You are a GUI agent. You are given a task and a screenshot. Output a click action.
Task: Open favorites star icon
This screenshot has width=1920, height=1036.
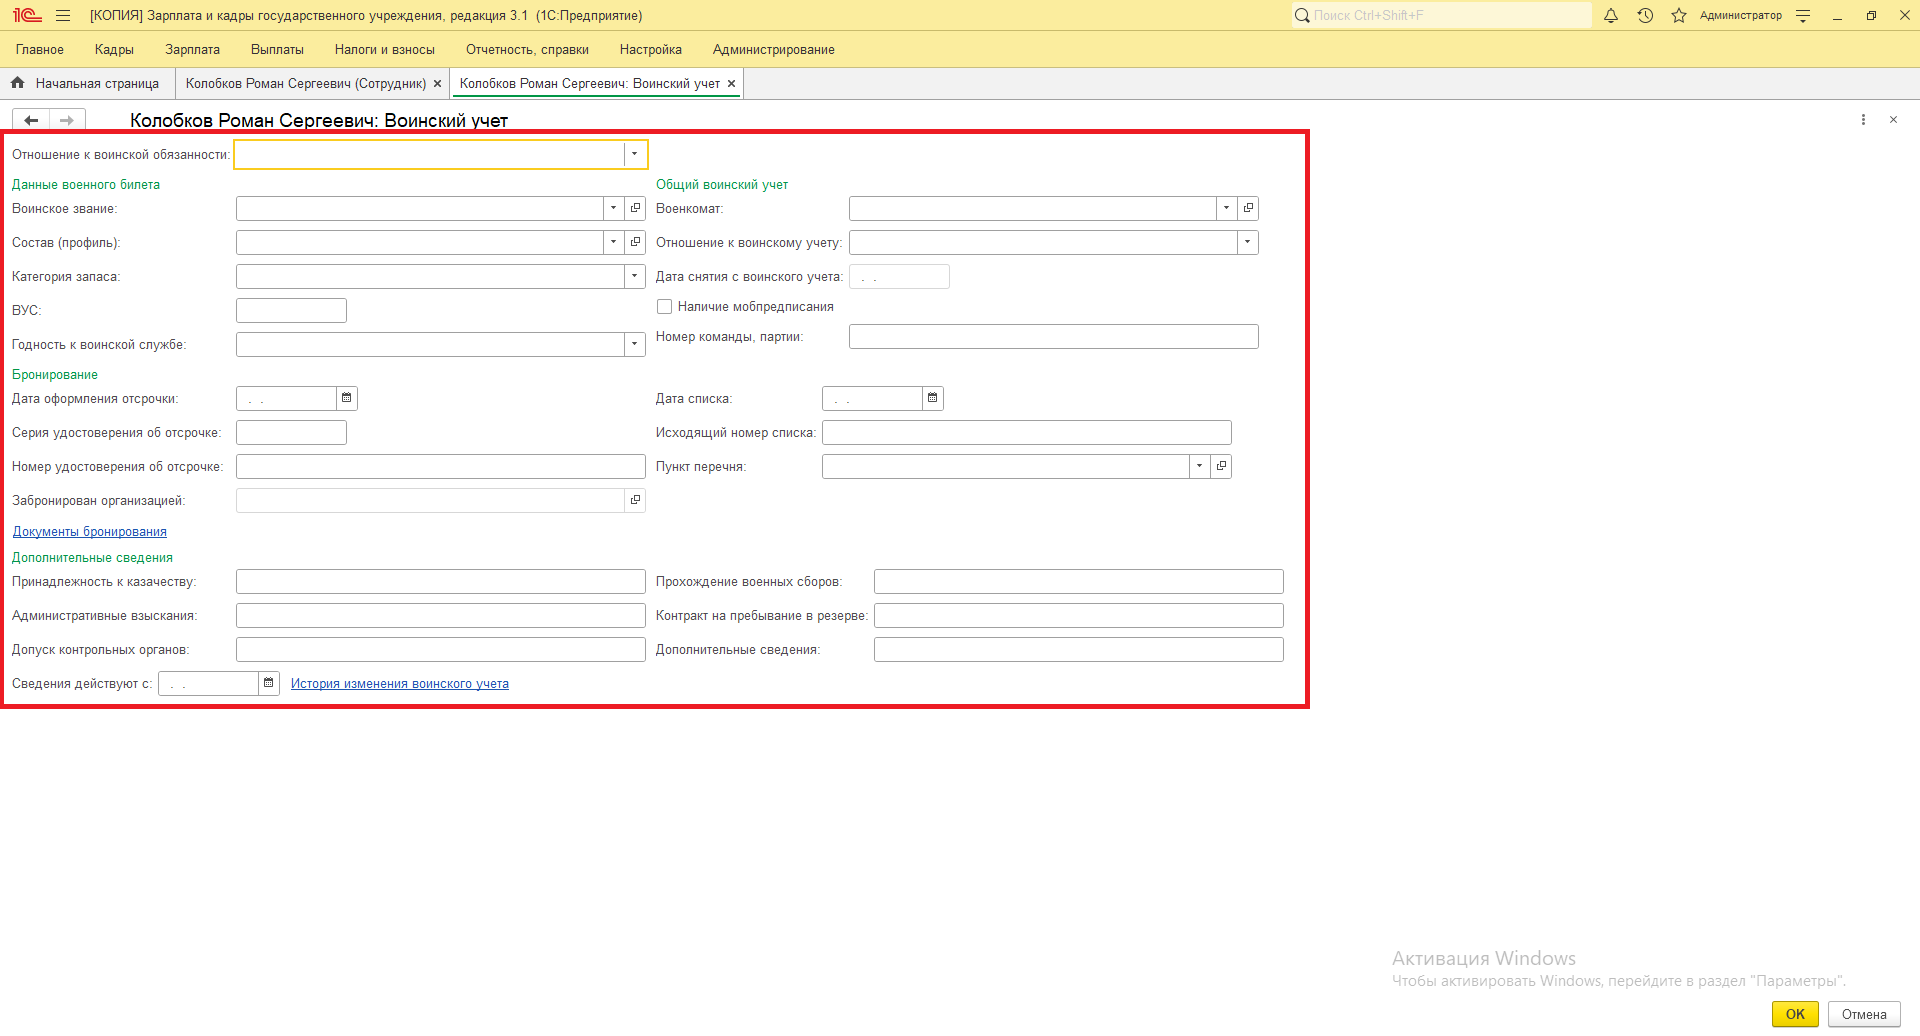coord(1679,16)
